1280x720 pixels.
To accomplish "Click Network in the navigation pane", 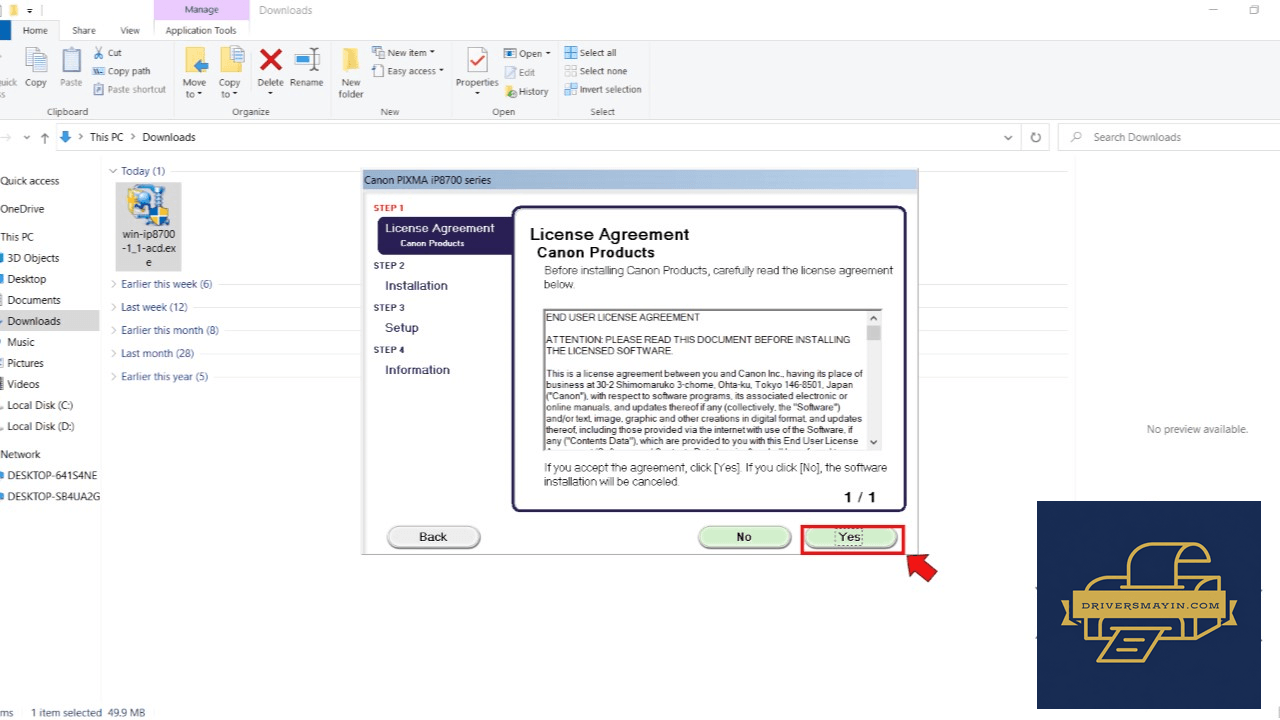I will pos(20,454).
